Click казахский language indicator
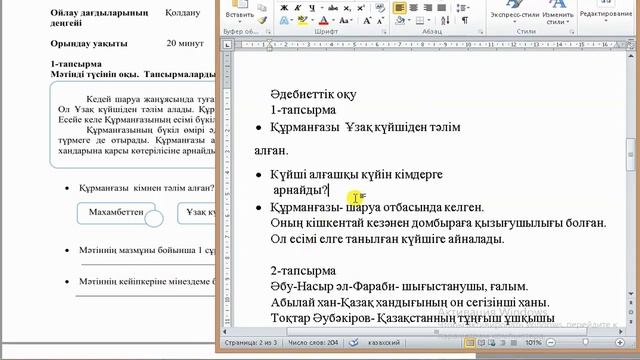Screen dimensions: 640x360 [x=384, y=342]
